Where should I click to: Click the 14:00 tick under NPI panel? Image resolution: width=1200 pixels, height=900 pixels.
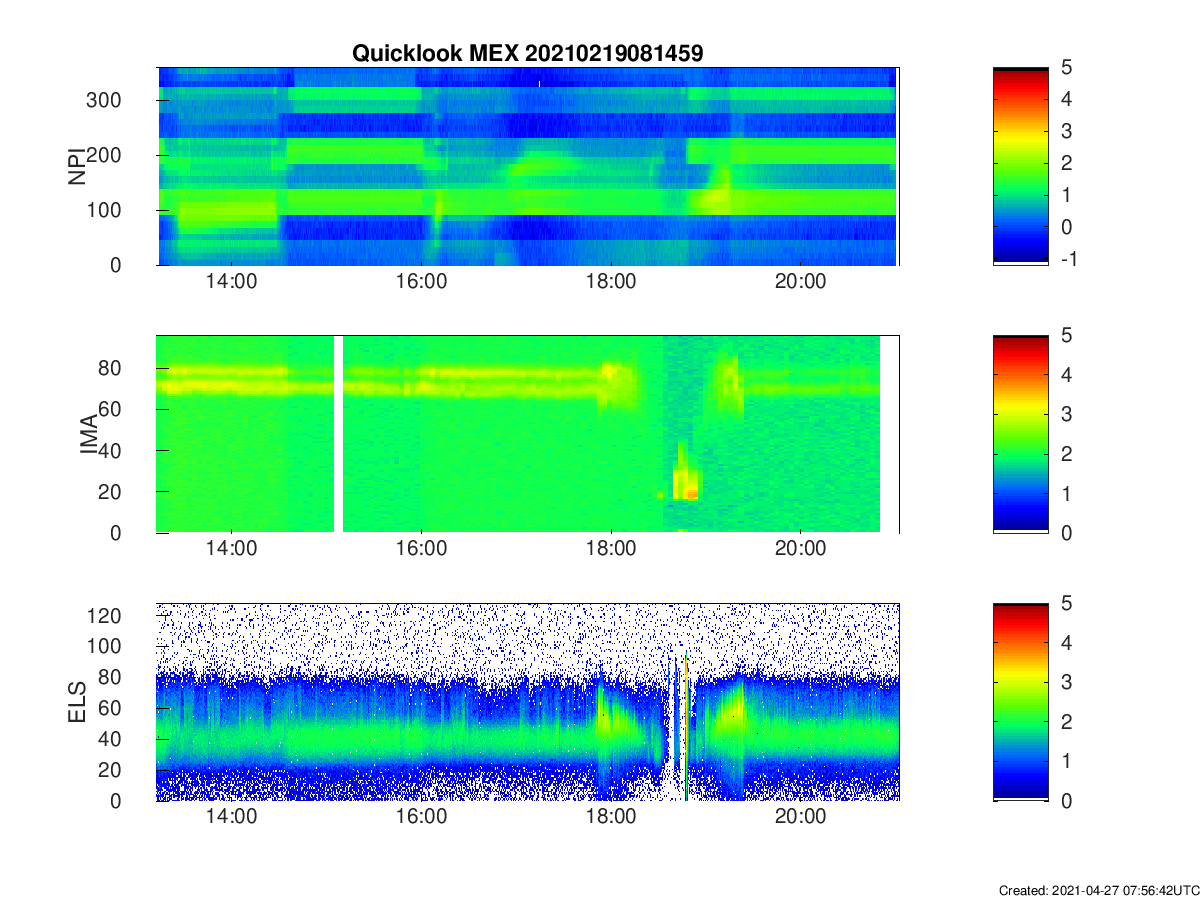(232, 282)
